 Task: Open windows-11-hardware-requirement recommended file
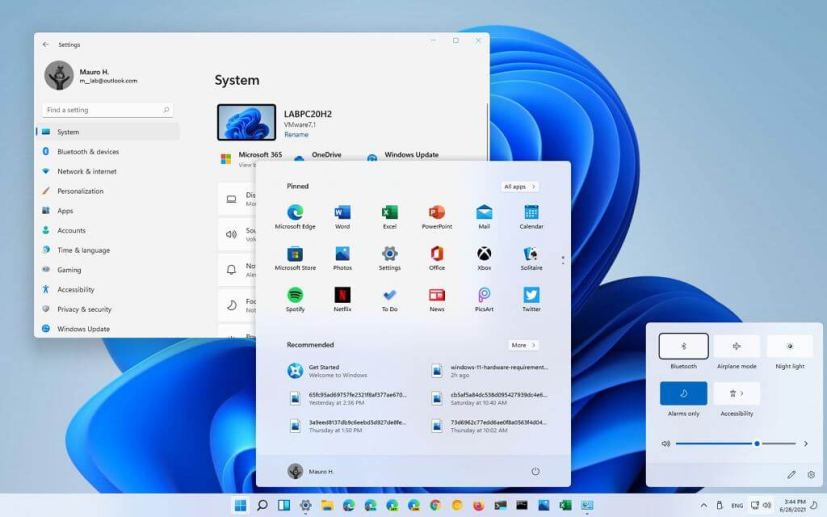pyautogui.click(x=489, y=371)
